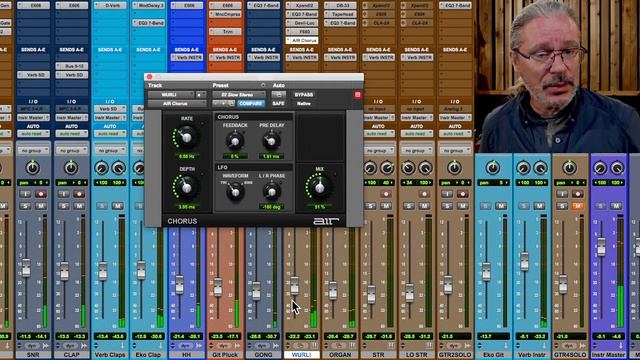
Task: Click the red target button in plugin header
Action: [358, 95]
